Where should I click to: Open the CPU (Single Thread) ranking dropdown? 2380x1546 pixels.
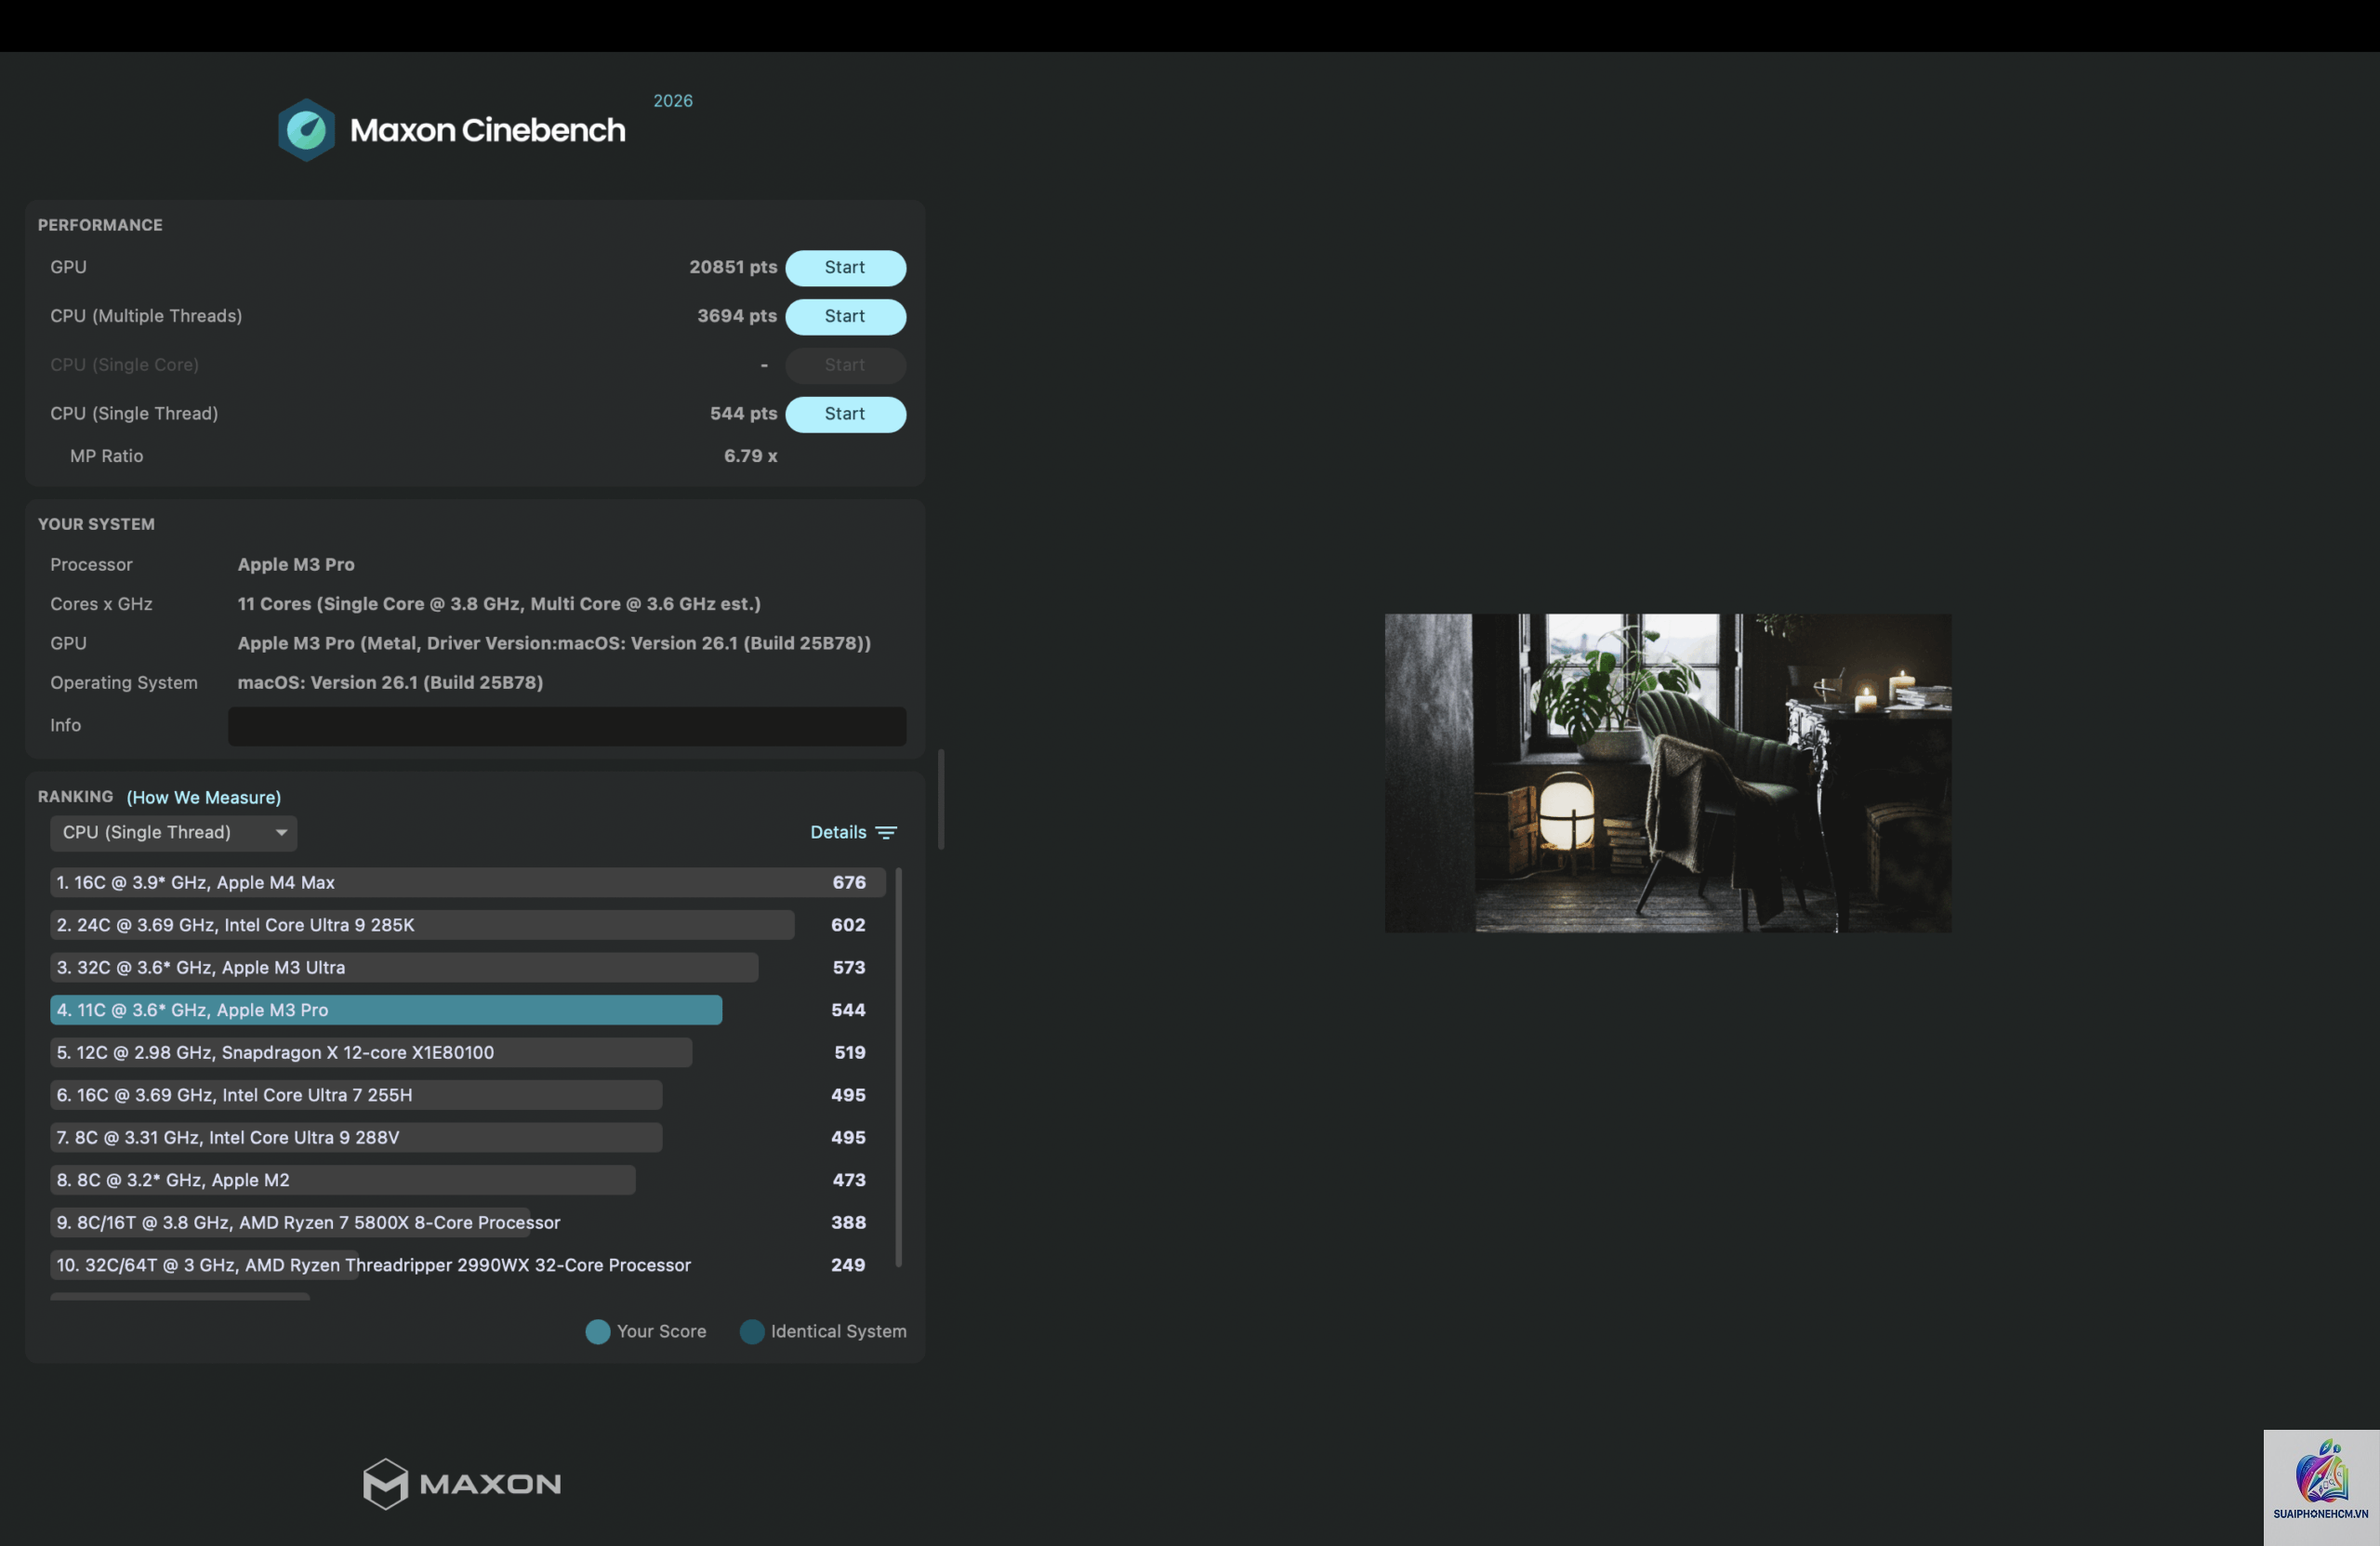(x=173, y=833)
